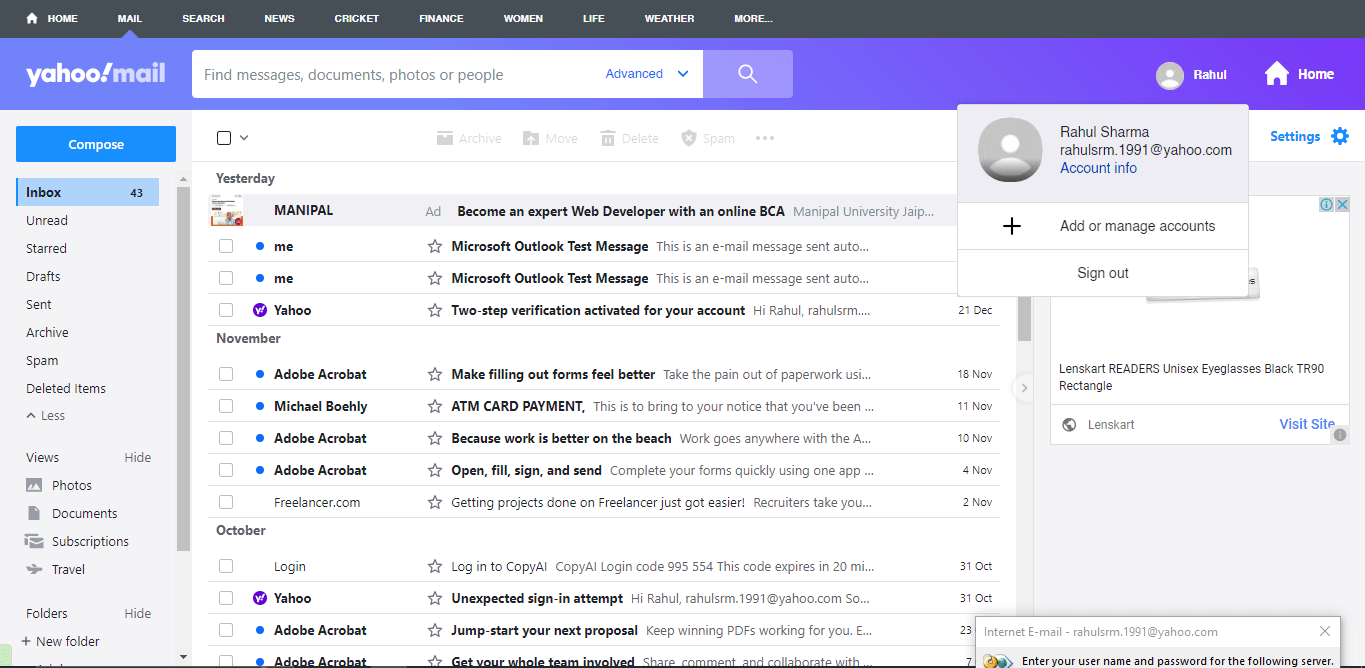Star the Unexpected sign-in attempt email
This screenshot has height=668, width=1365.
tap(435, 598)
